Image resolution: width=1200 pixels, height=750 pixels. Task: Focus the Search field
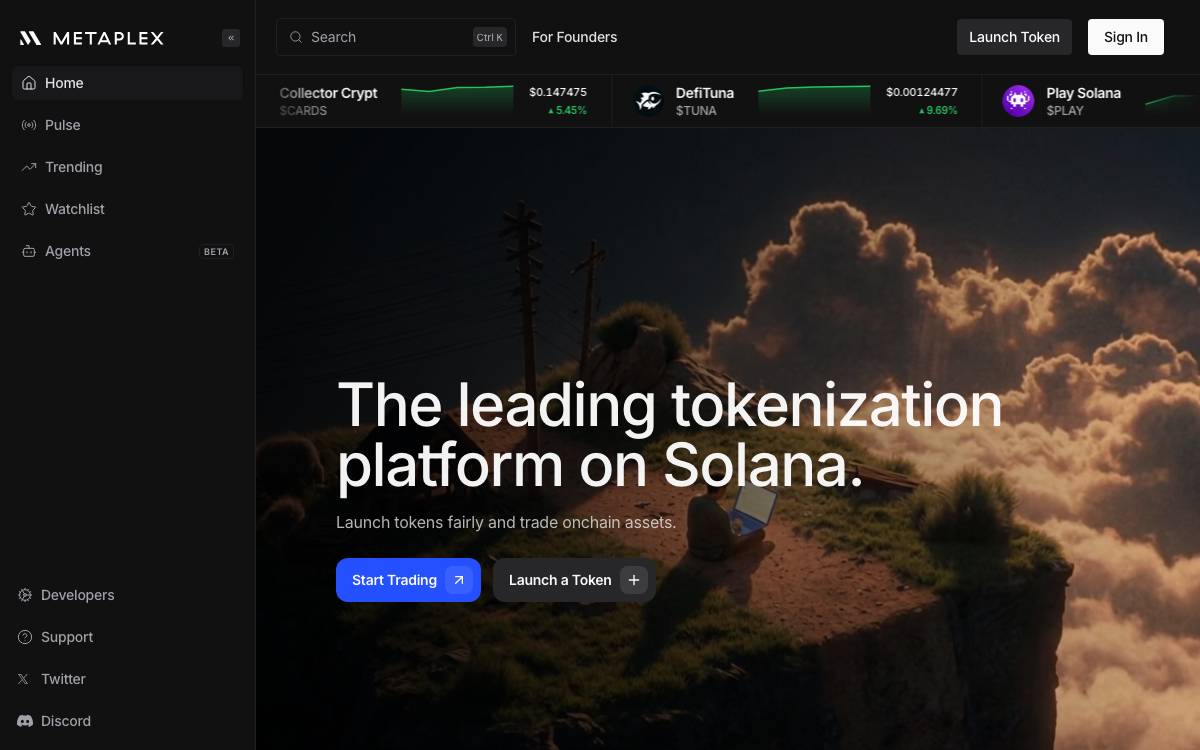click(x=396, y=37)
